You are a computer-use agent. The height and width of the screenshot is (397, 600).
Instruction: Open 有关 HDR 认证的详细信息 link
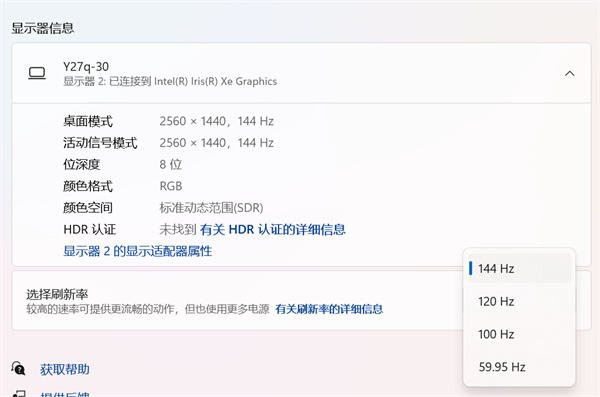[272, 229]
